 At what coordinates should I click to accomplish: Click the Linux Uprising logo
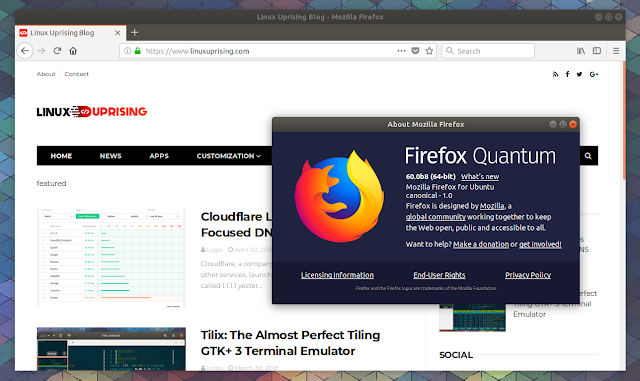click(x=92, y=111)
